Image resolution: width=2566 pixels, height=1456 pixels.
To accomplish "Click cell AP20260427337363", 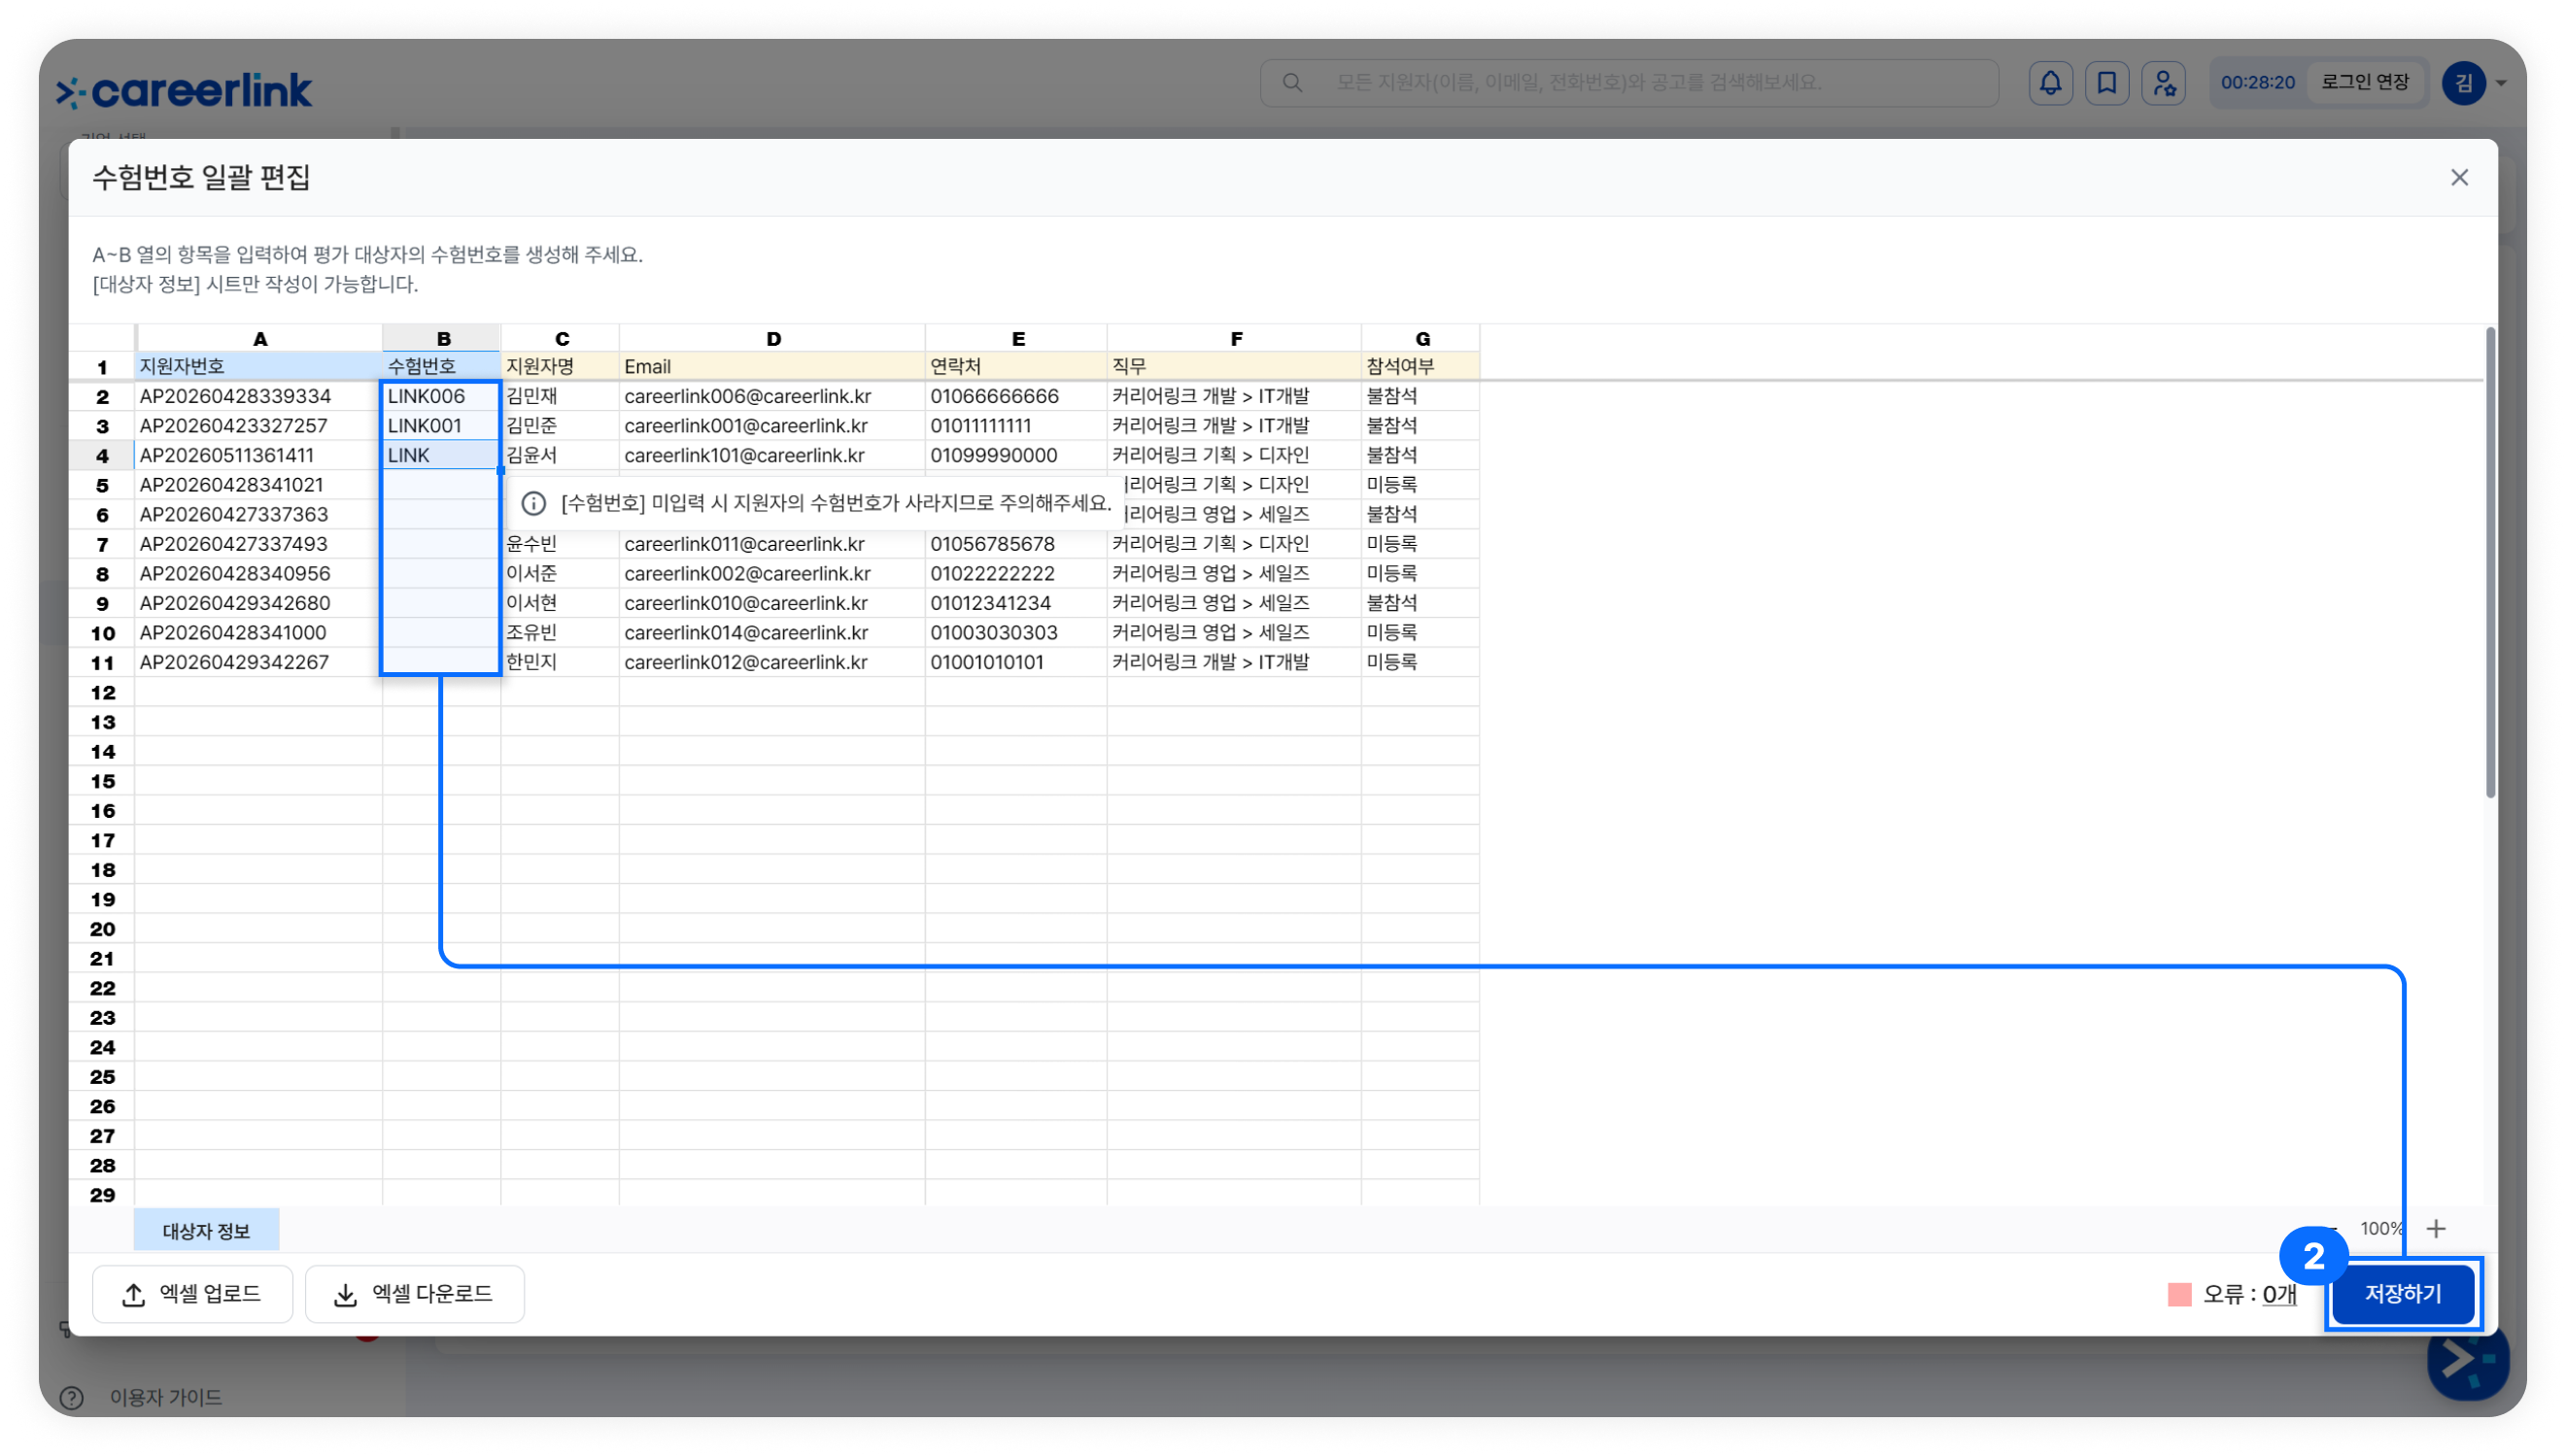I will coord(259,515).
